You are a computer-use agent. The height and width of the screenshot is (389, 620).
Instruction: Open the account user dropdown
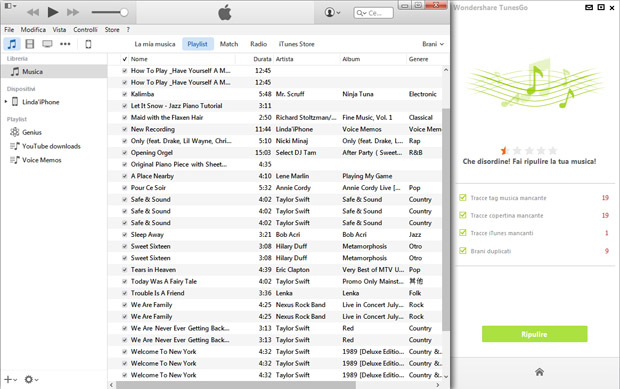pyautogui.click(x=333, y=13)
